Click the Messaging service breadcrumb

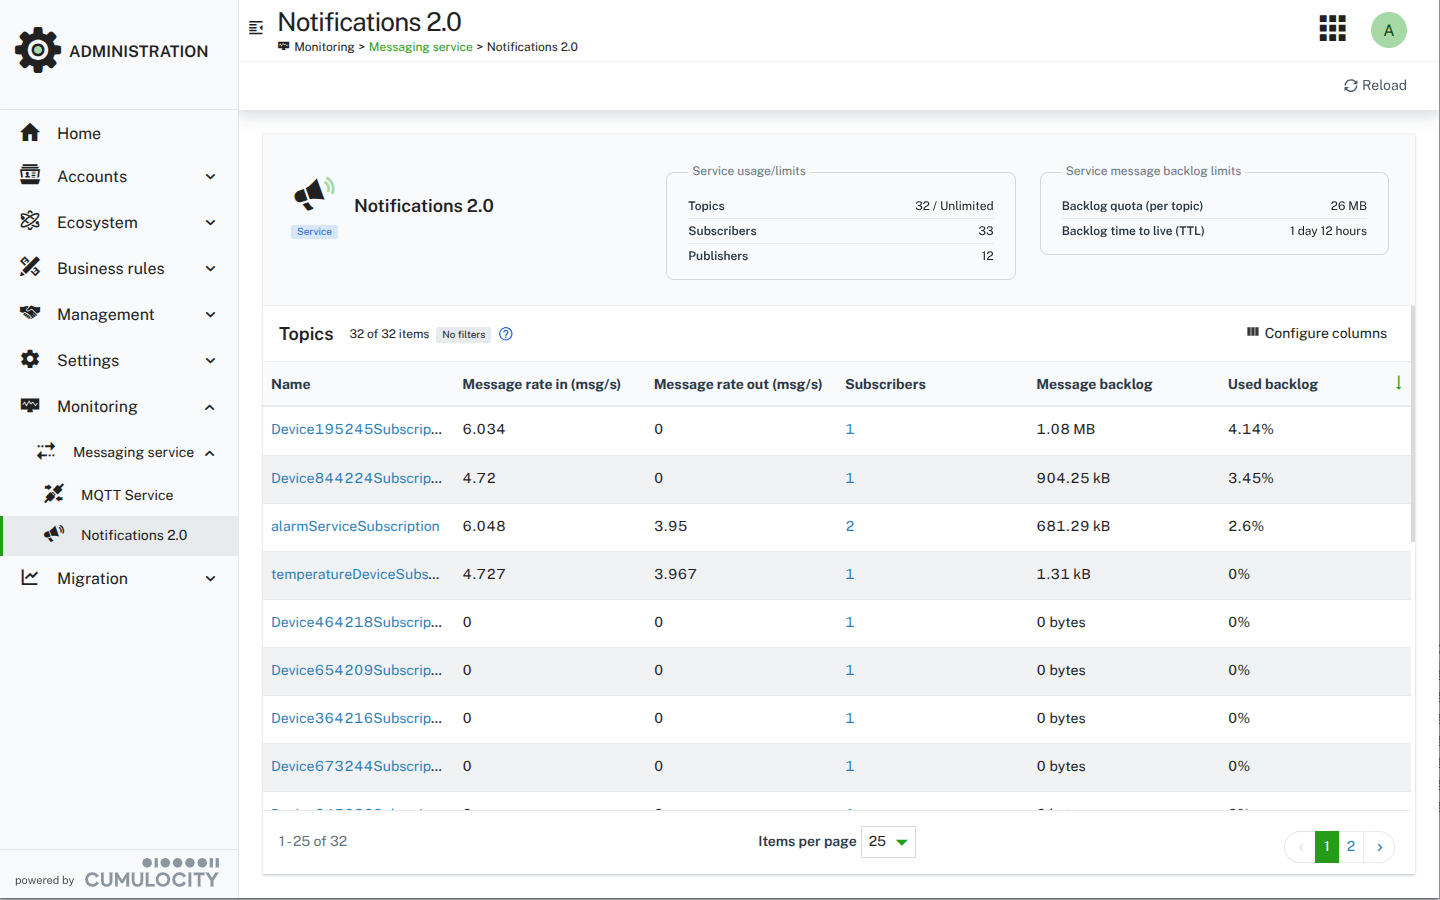click(x=420, y=47)
